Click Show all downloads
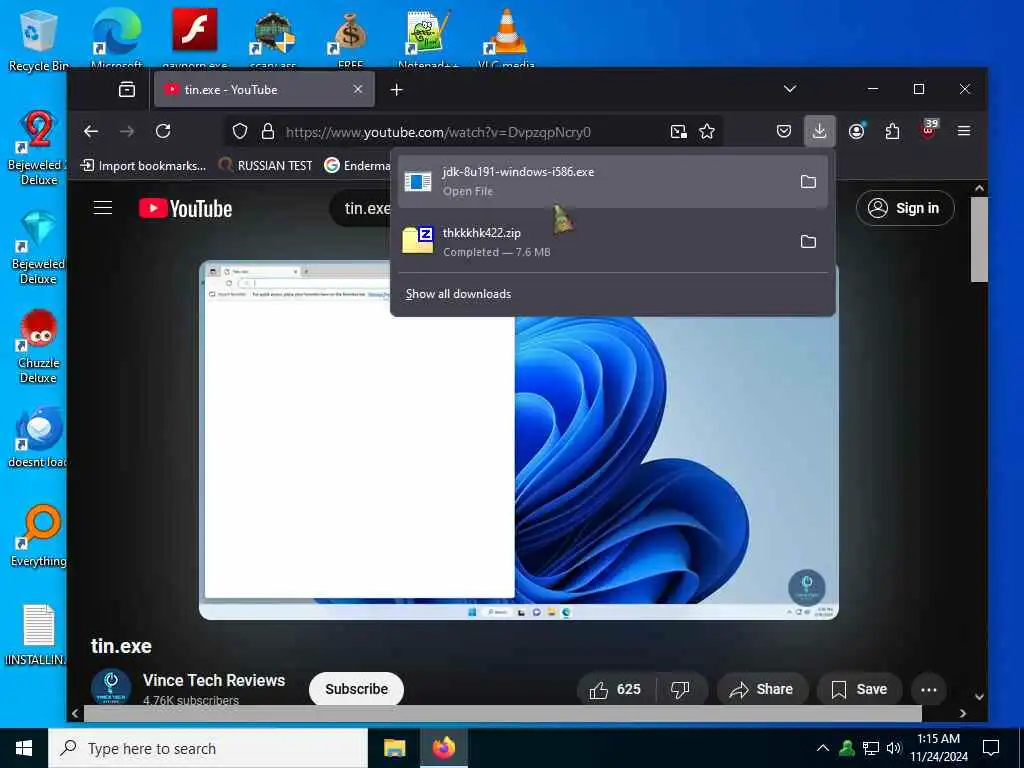 (x=458, y=294)
